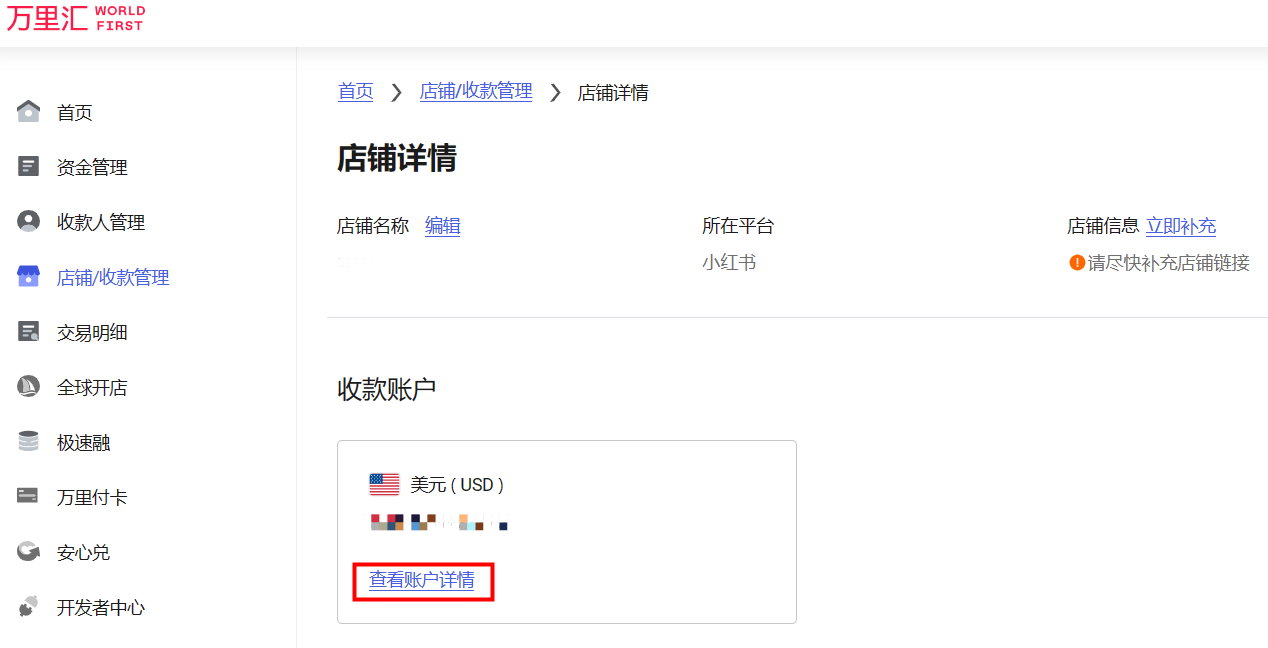Click the 全球开店 globe icon
1268x648 pixels.
click(x=29, y=386)
